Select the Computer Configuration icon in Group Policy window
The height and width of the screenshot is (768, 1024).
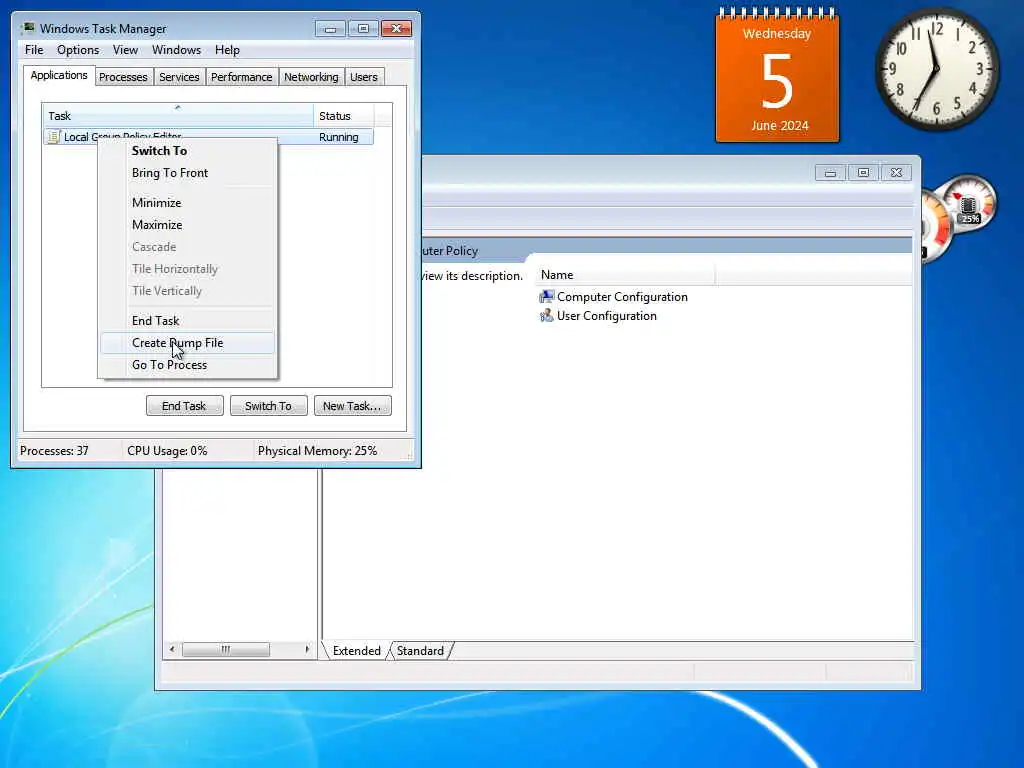pyautogui.click(x=546, y=296)
